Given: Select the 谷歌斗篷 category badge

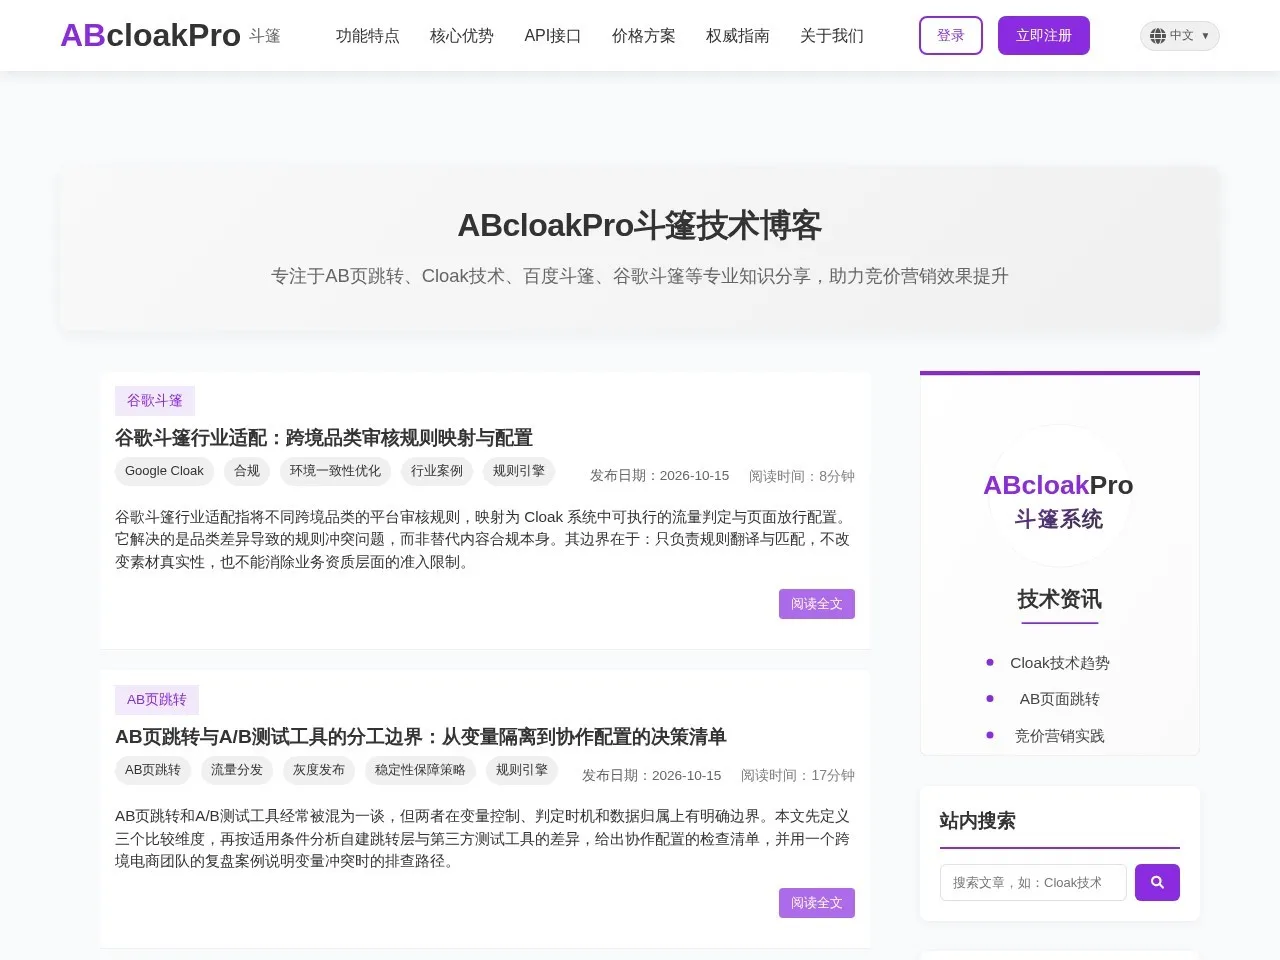Looking at the screenshot, I should [x=155, y=401].
